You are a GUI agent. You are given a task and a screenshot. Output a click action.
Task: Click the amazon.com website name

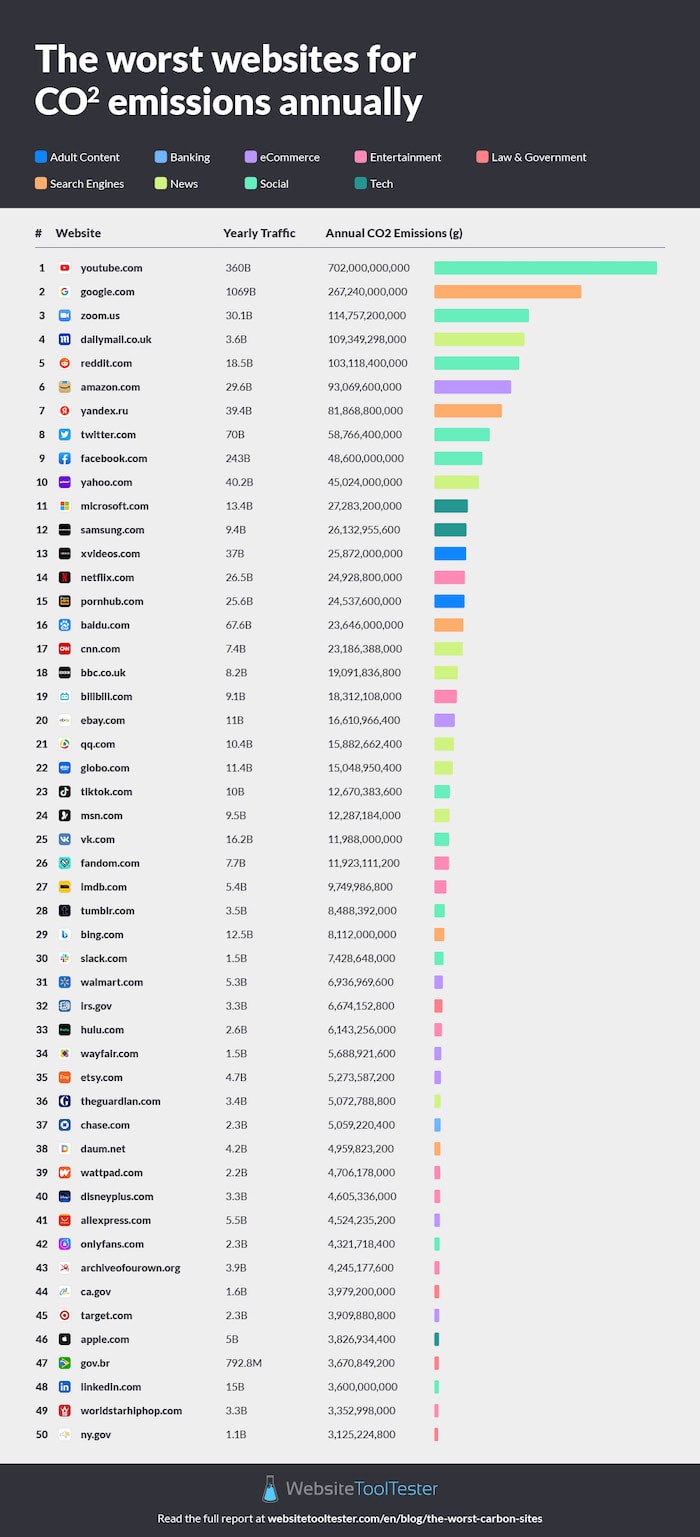click(110, 387)
